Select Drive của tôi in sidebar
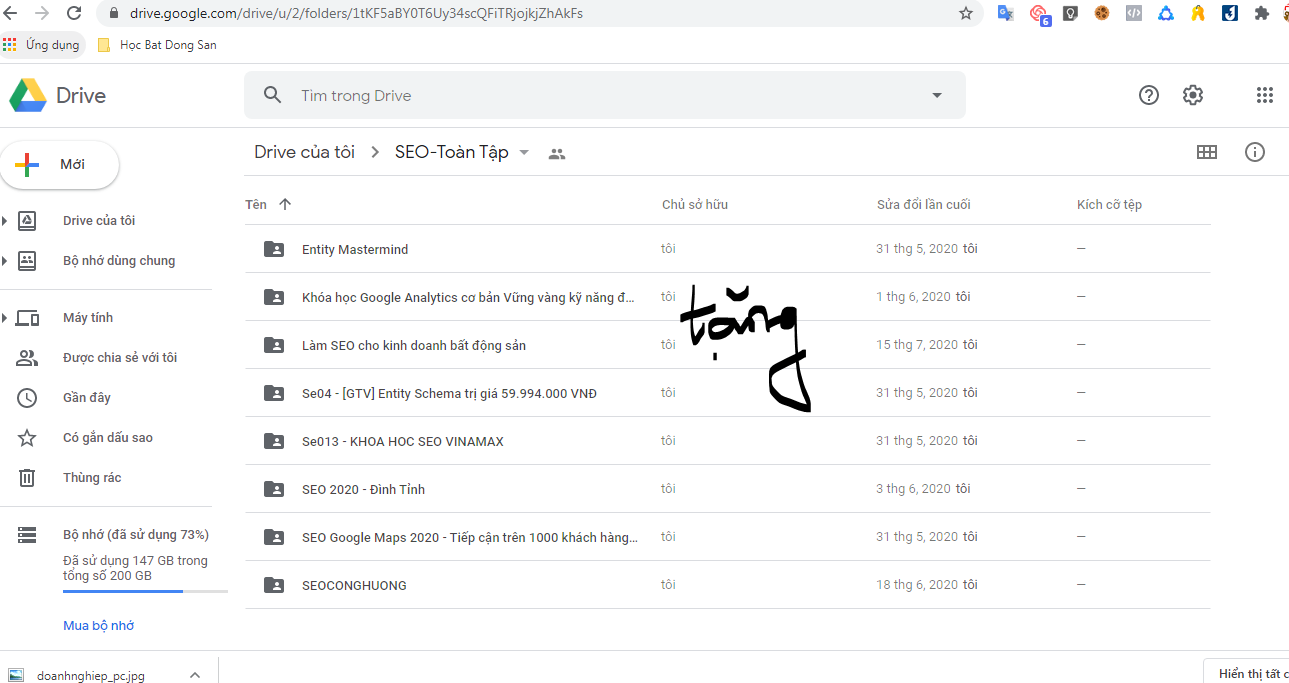The image size is (1289, 683). point(99,221)
